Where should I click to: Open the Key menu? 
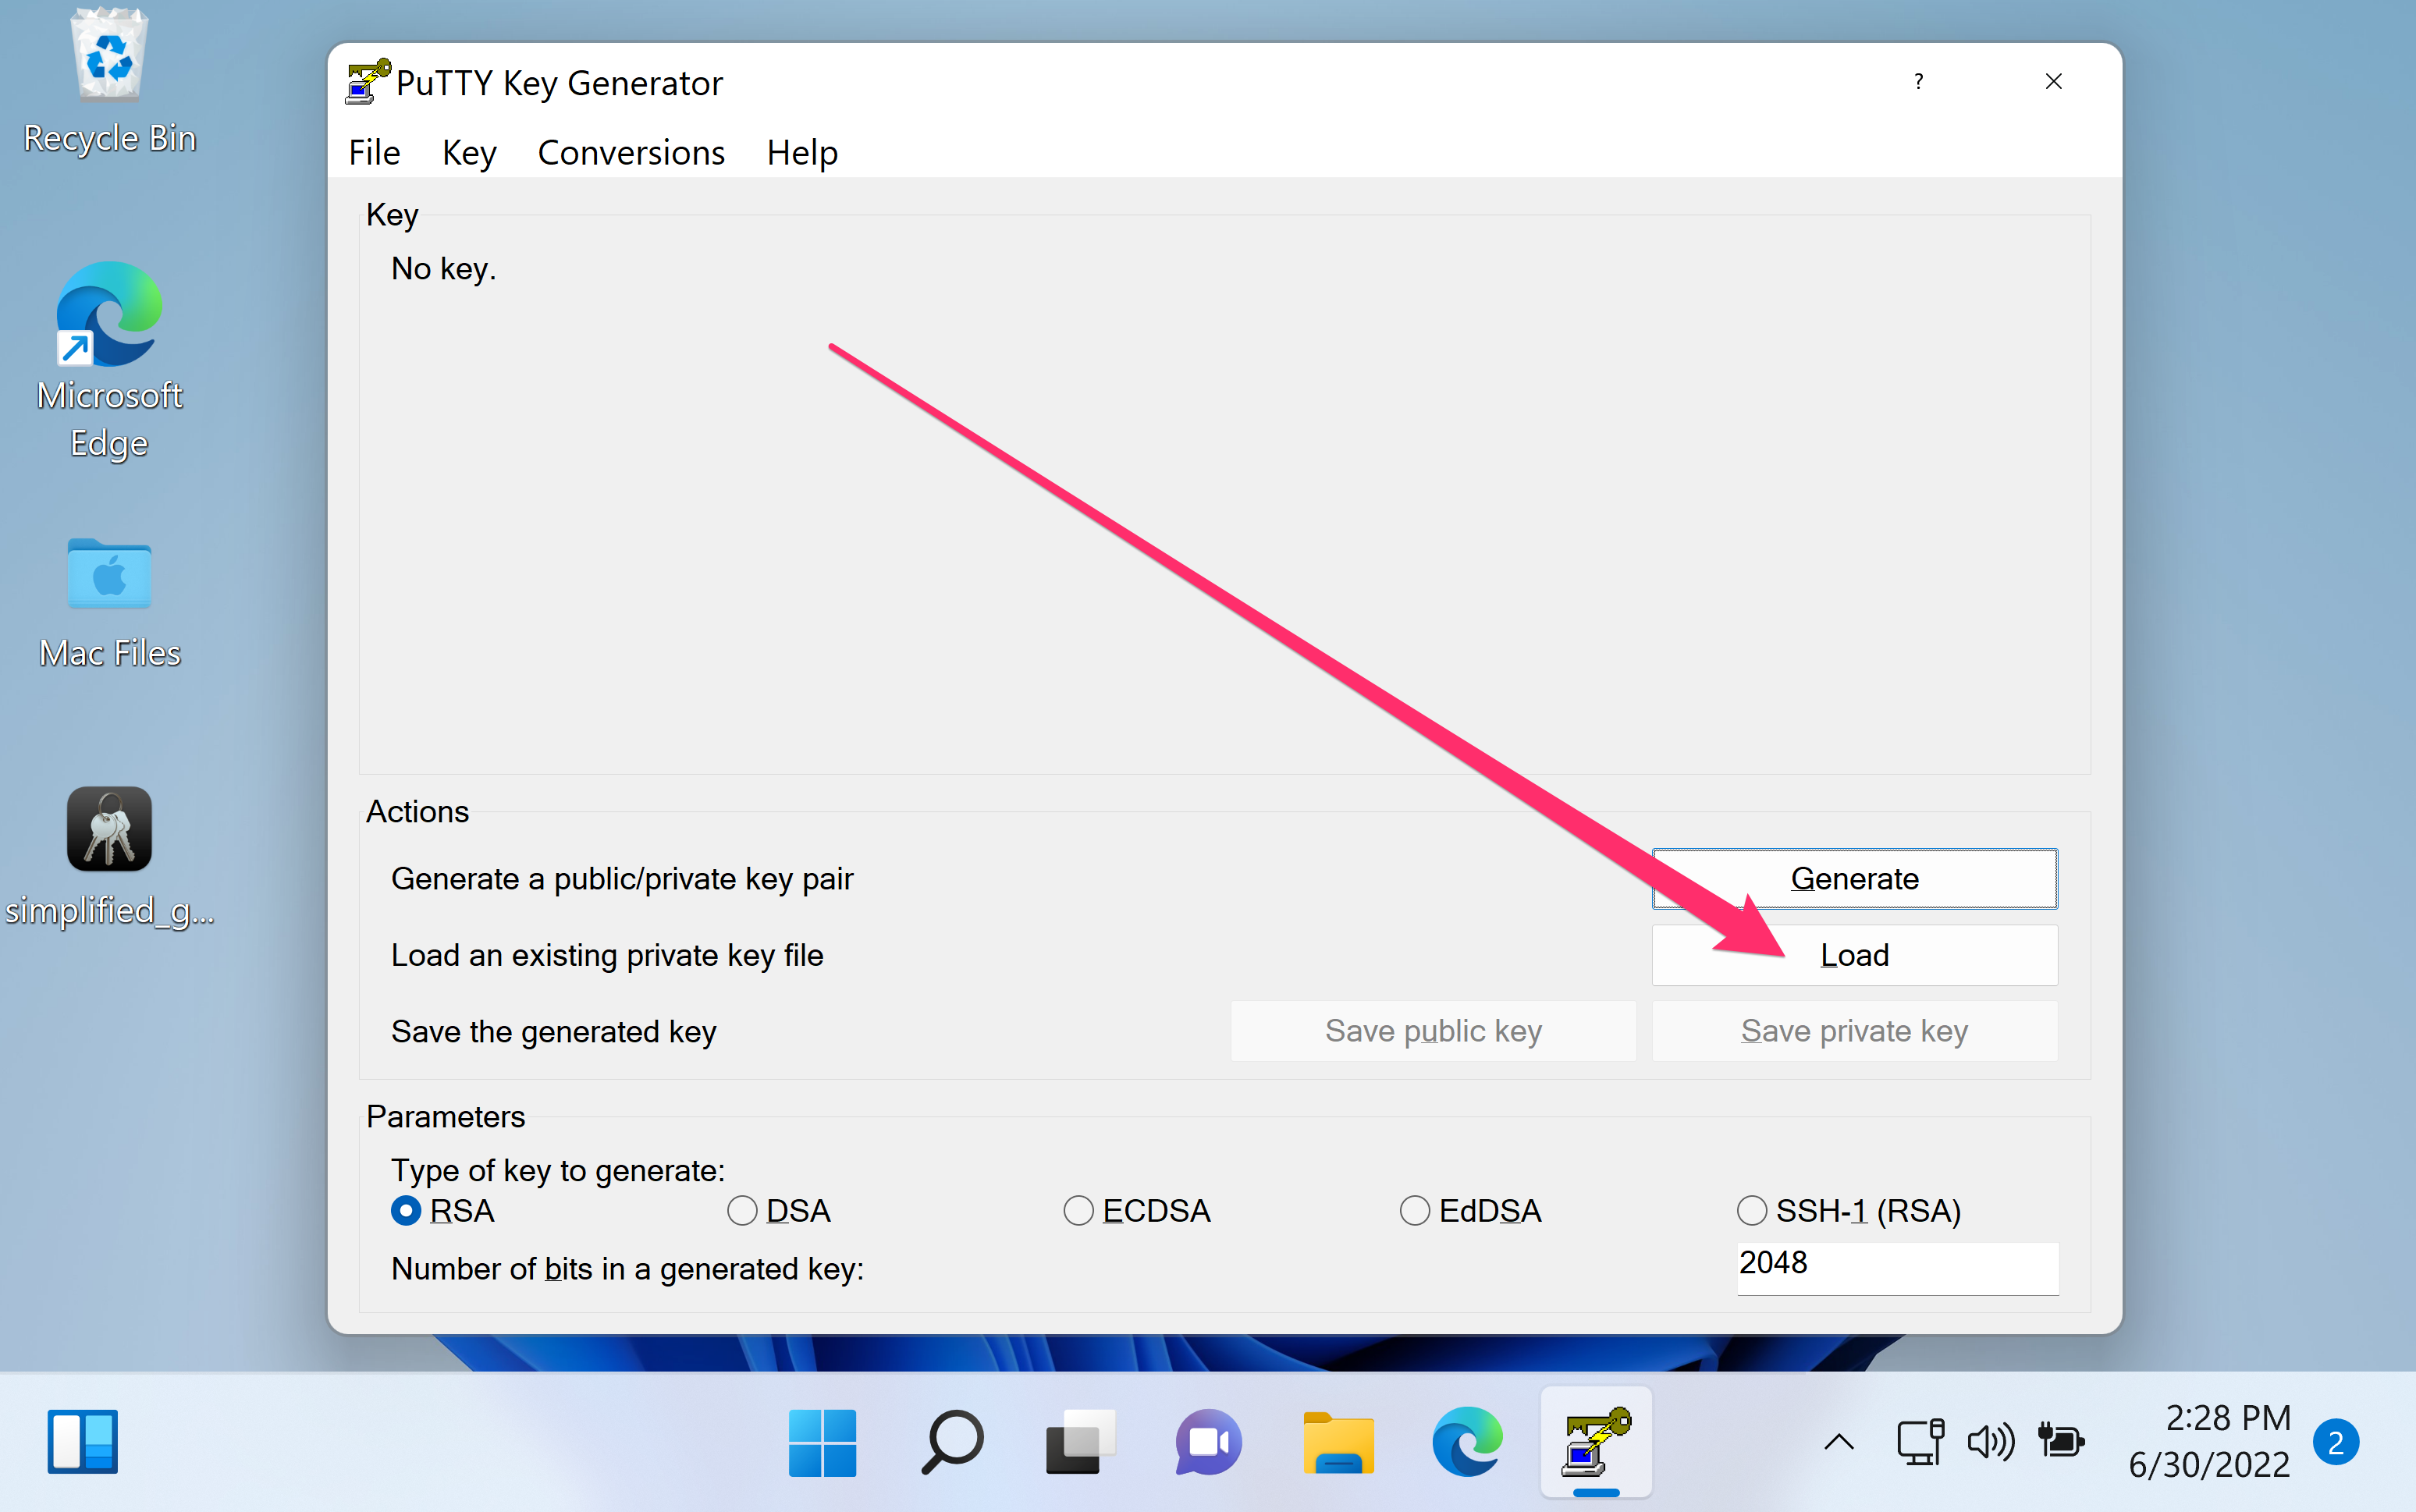pyautogui.click(x=469, y=152)
